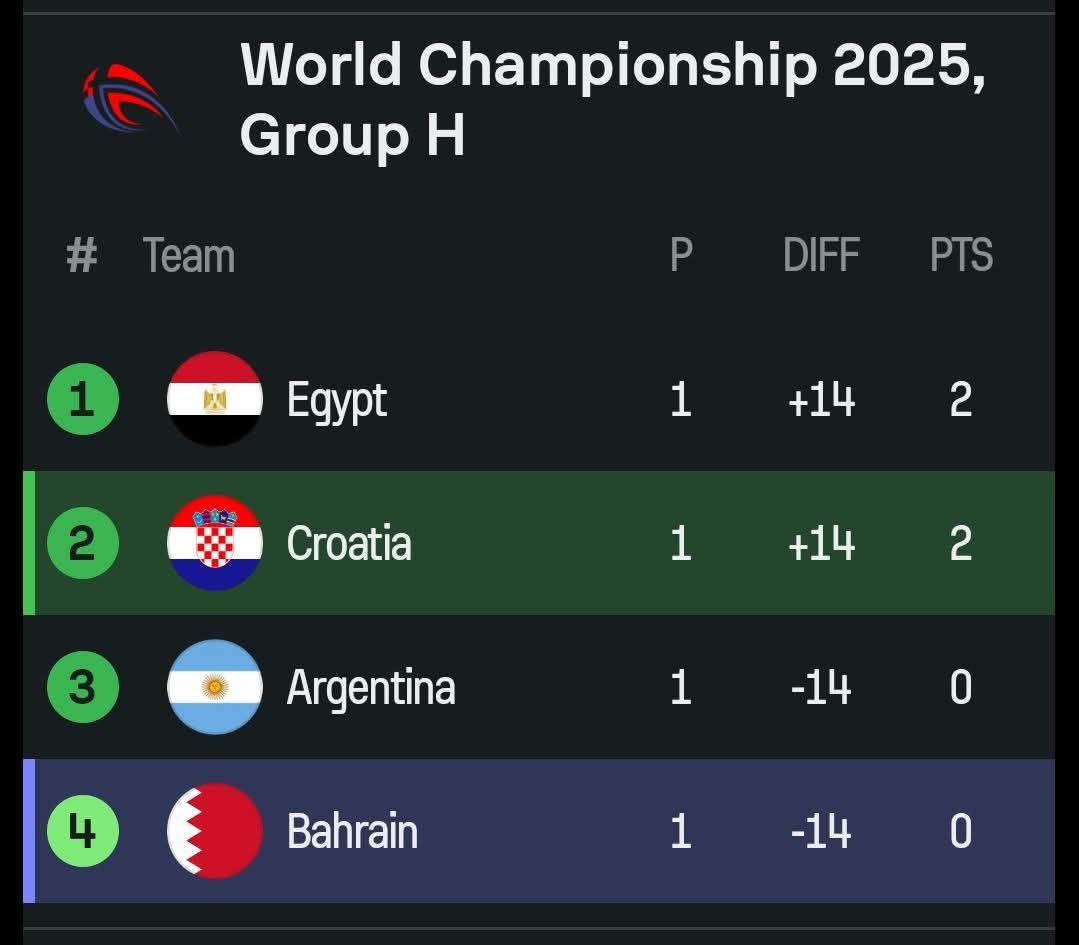Select the Argentina flag icon
The image size is (1079, 945).
point(216,686)
